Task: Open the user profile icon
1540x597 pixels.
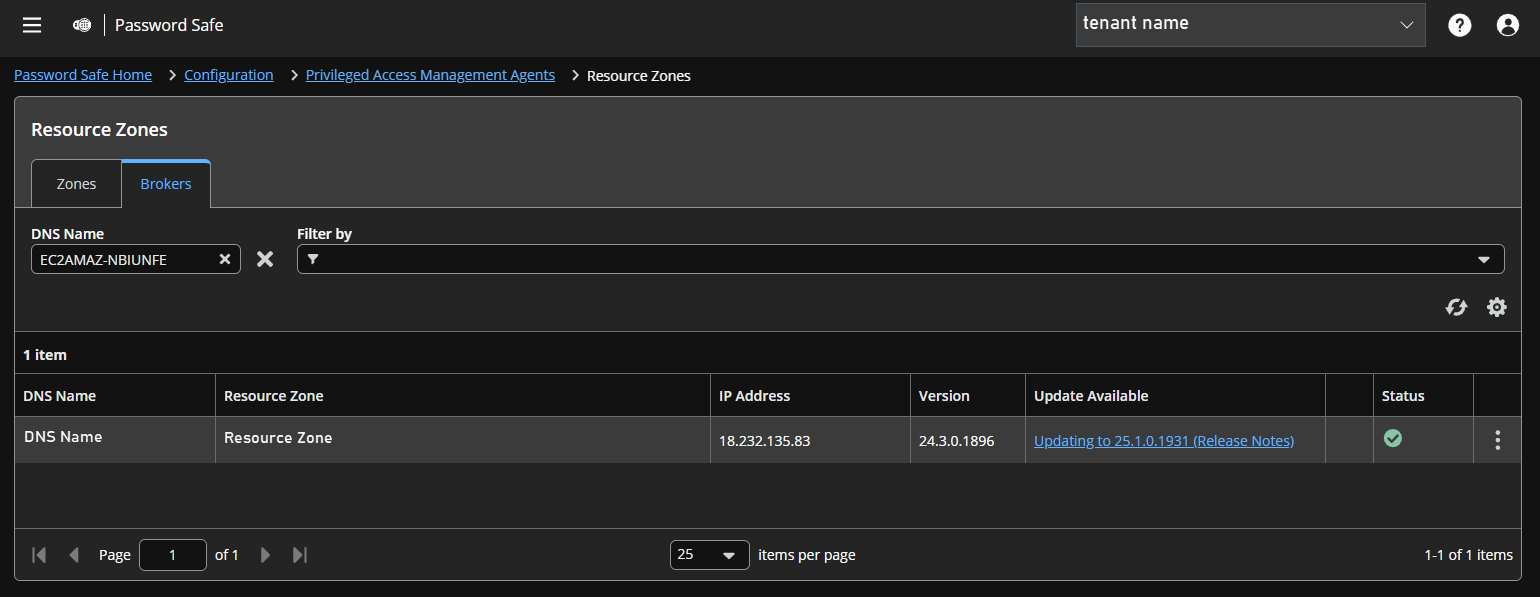Action: [1507, 25]
